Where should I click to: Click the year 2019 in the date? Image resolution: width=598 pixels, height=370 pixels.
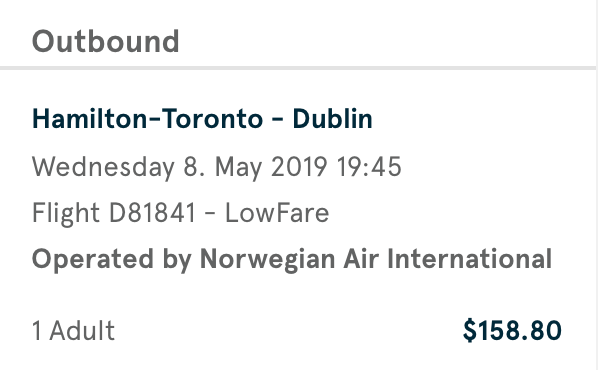299,167
